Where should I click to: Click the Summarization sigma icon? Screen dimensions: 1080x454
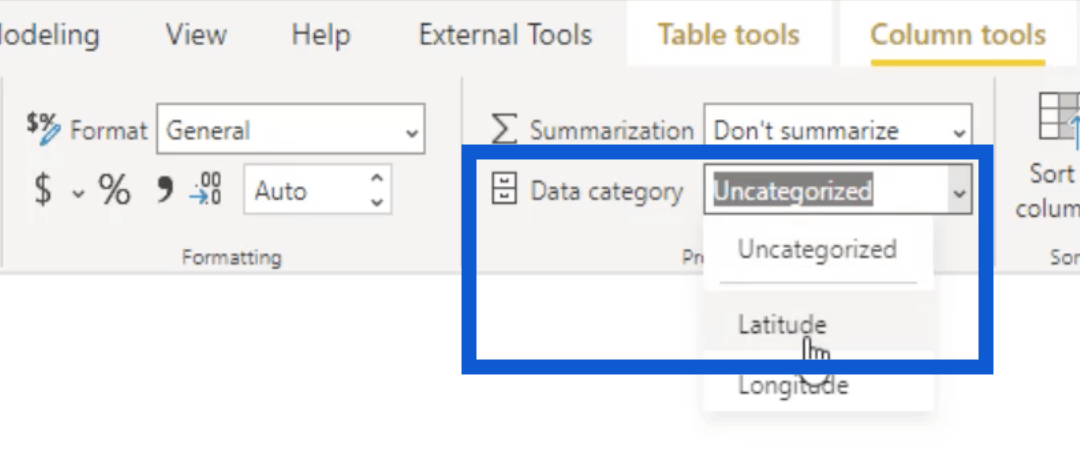[503, 129]
